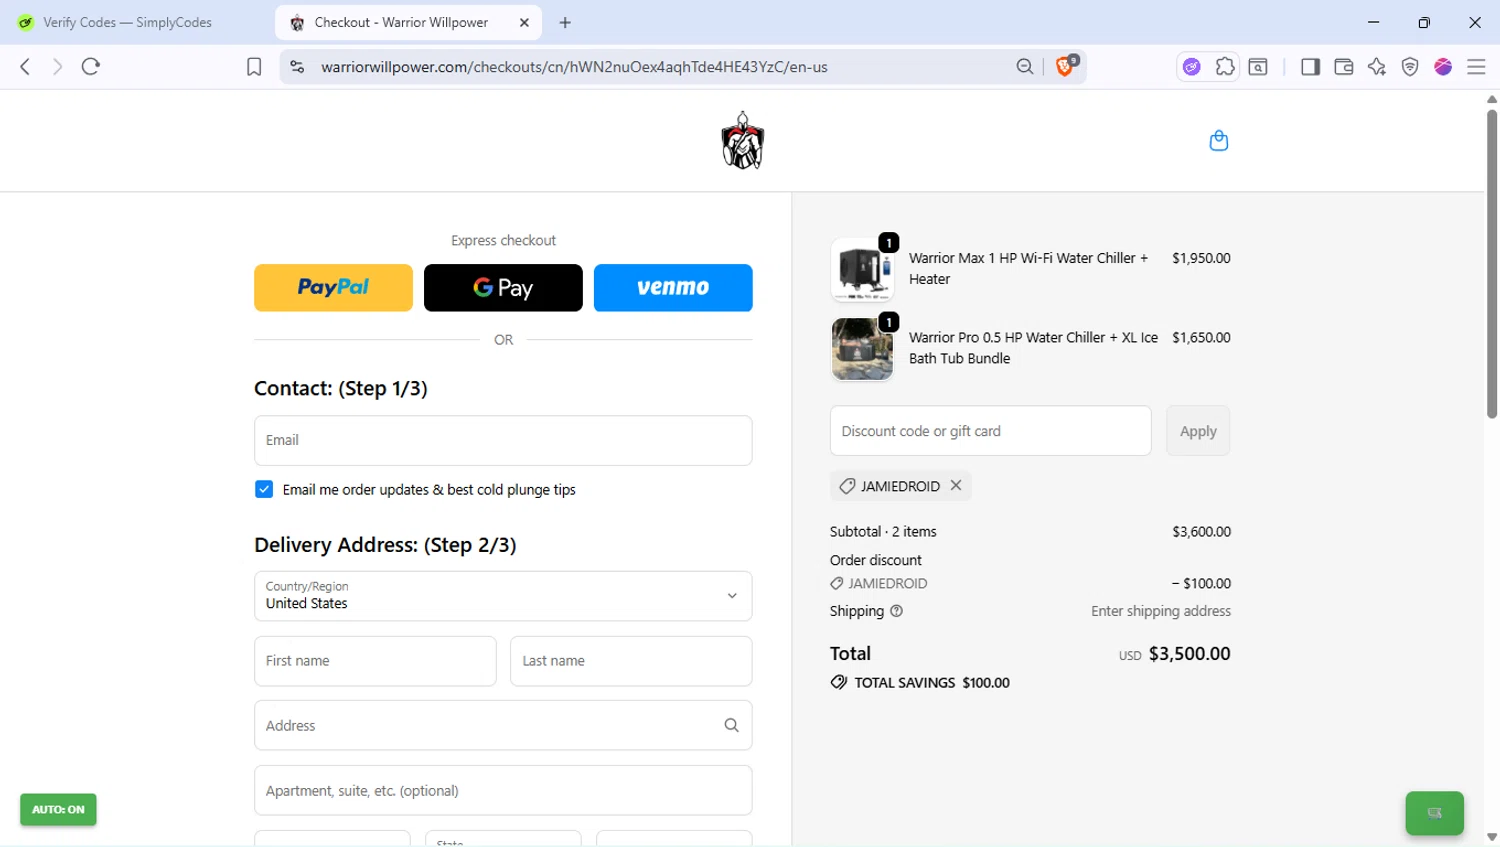
Task: View site information icon in address bar
Action: pos(297,67)
